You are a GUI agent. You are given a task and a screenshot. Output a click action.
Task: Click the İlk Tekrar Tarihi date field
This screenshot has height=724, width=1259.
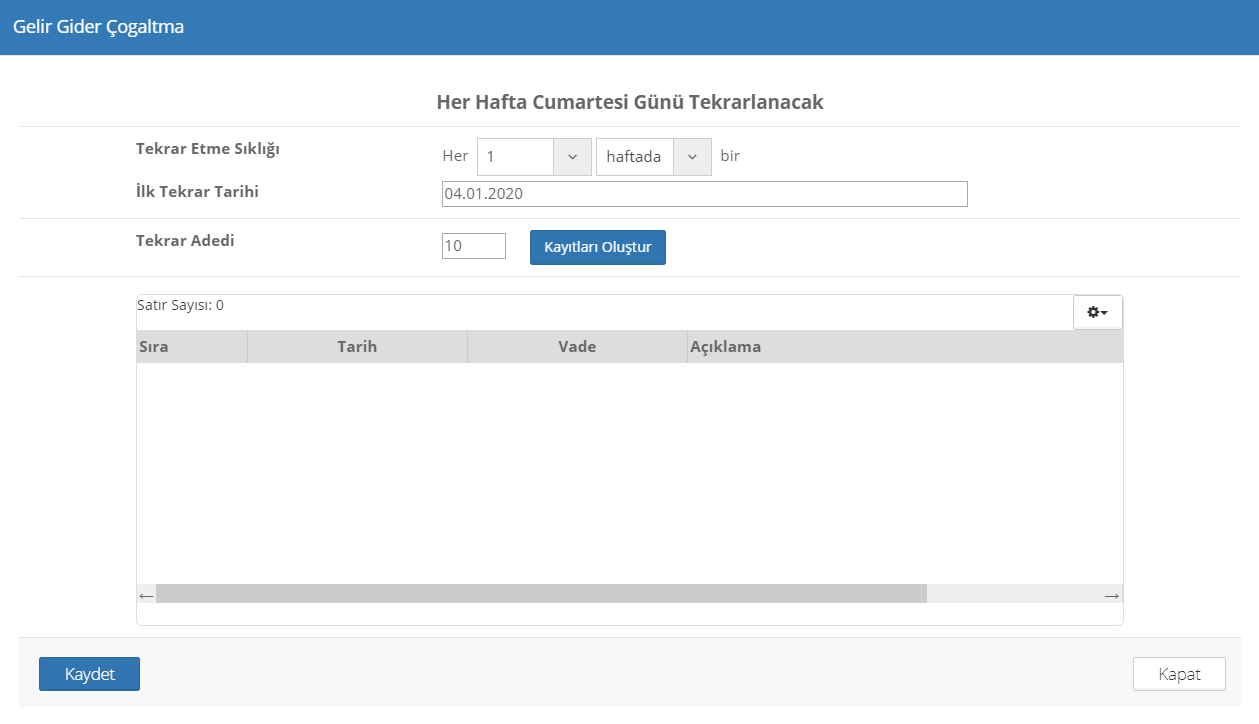tap(704, 194)
